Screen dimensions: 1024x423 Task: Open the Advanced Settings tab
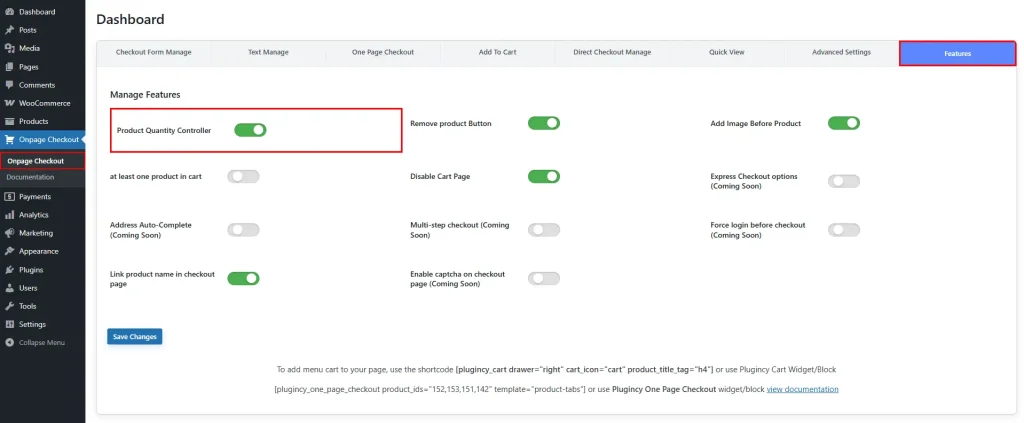point(841,52)
